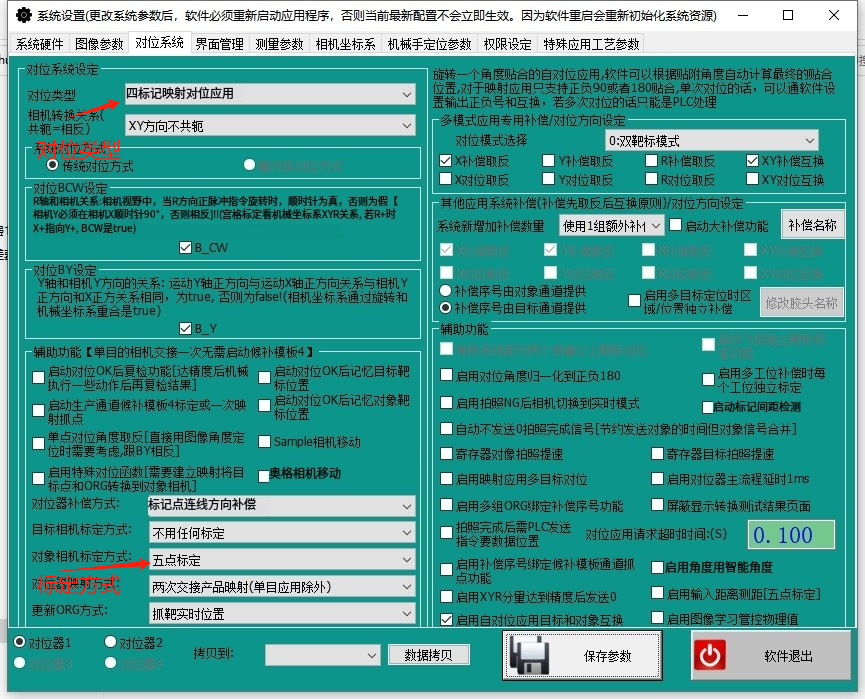
Task: Toggle the B_CW checkbox
Action: click(x=185, y=247)
